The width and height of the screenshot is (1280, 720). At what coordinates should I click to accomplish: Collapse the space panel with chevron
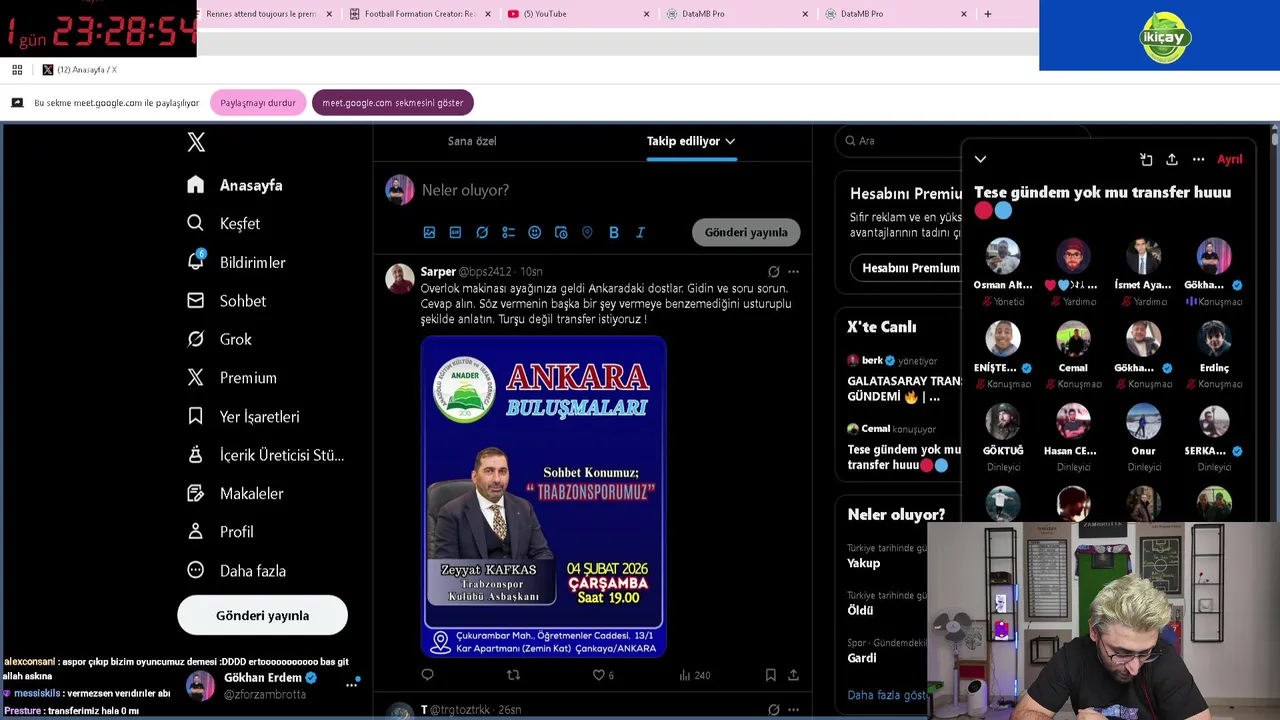pos(980,159)
